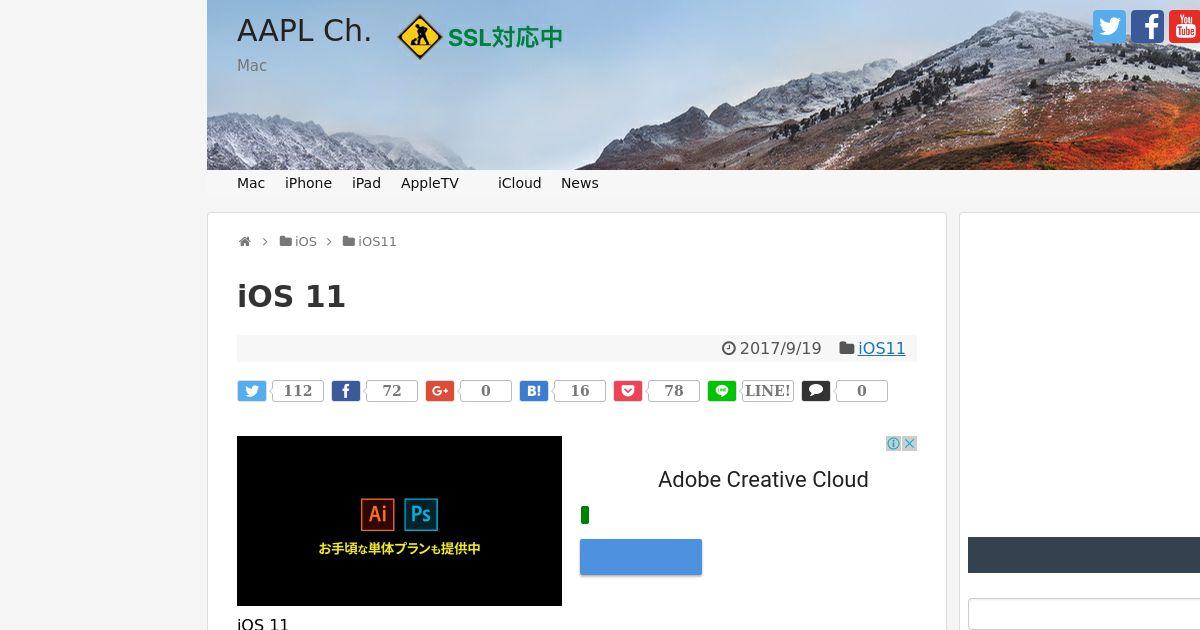Image resolution: width=1200 pixels, height=630 pixels.
Task: Share the article with the Twitter button
Action: coord(252,391)
